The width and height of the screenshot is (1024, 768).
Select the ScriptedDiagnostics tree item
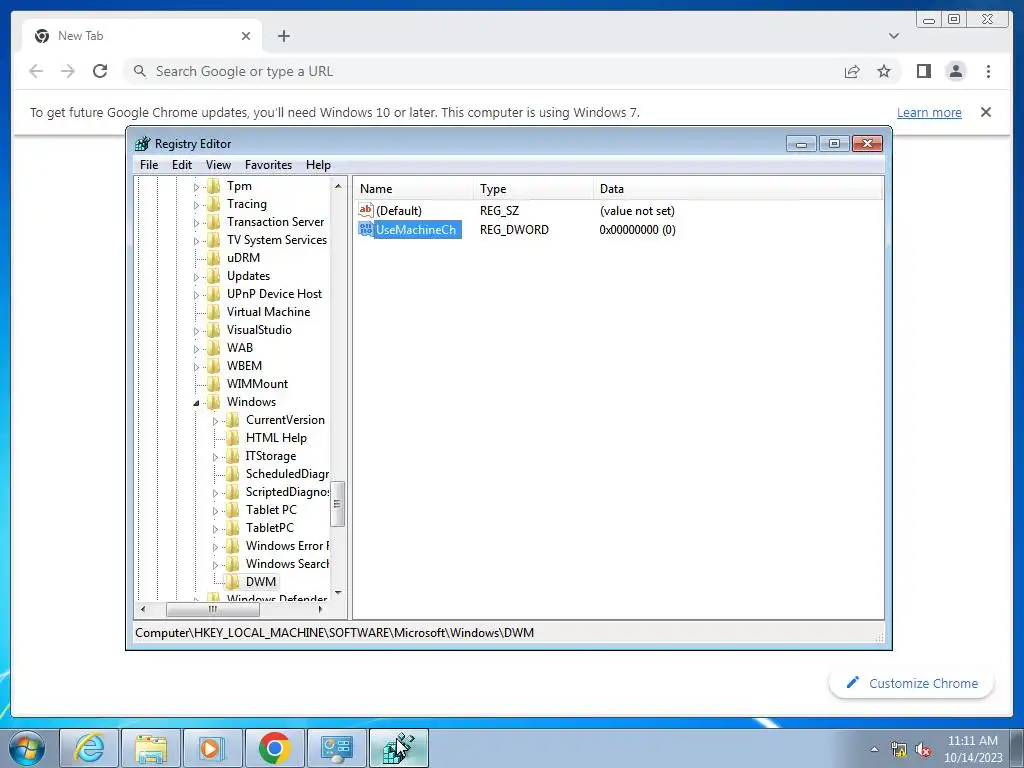click(287, 492)
